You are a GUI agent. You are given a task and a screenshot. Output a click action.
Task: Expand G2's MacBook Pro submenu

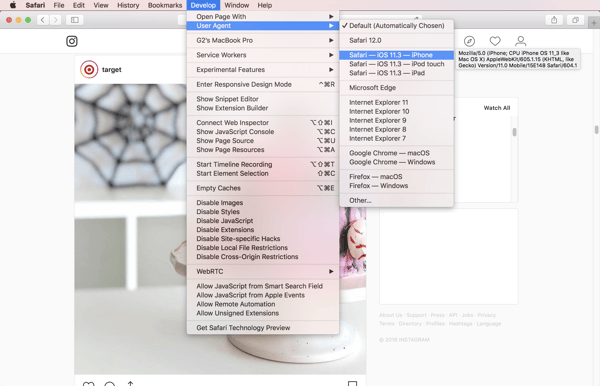pyautogui.click(x=262, y=40)
